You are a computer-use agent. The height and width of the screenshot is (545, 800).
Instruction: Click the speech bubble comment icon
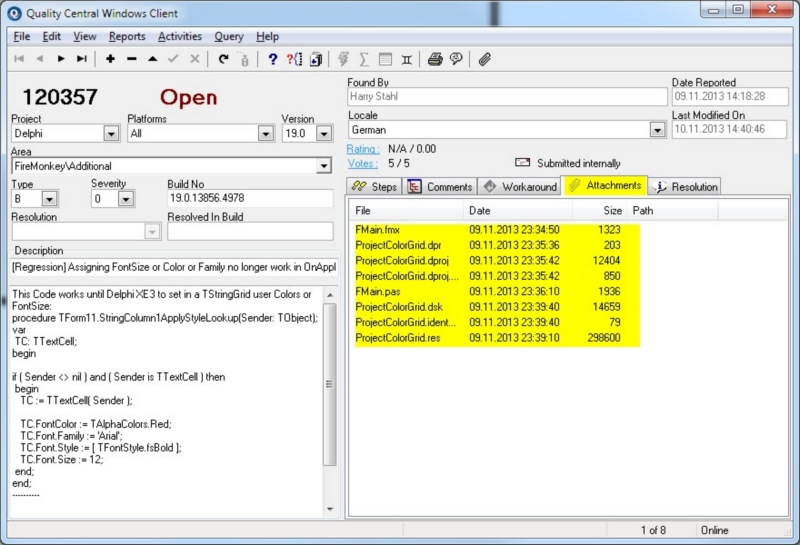456,59
